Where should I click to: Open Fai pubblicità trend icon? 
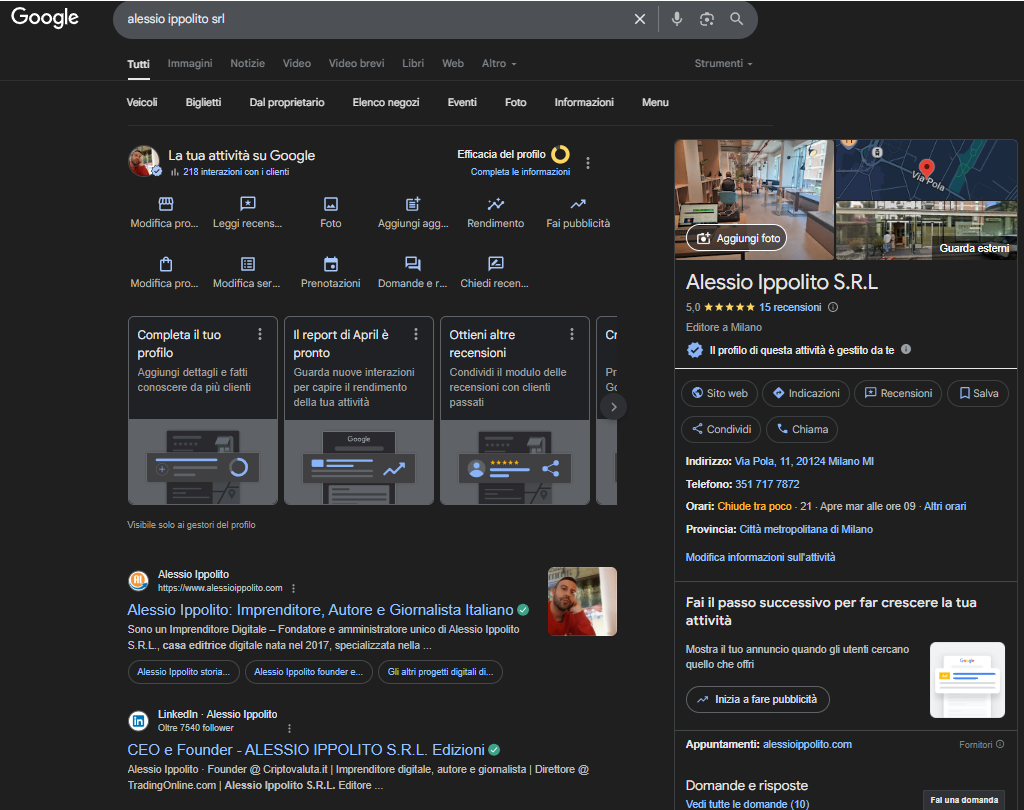click(x=578, y=204)
